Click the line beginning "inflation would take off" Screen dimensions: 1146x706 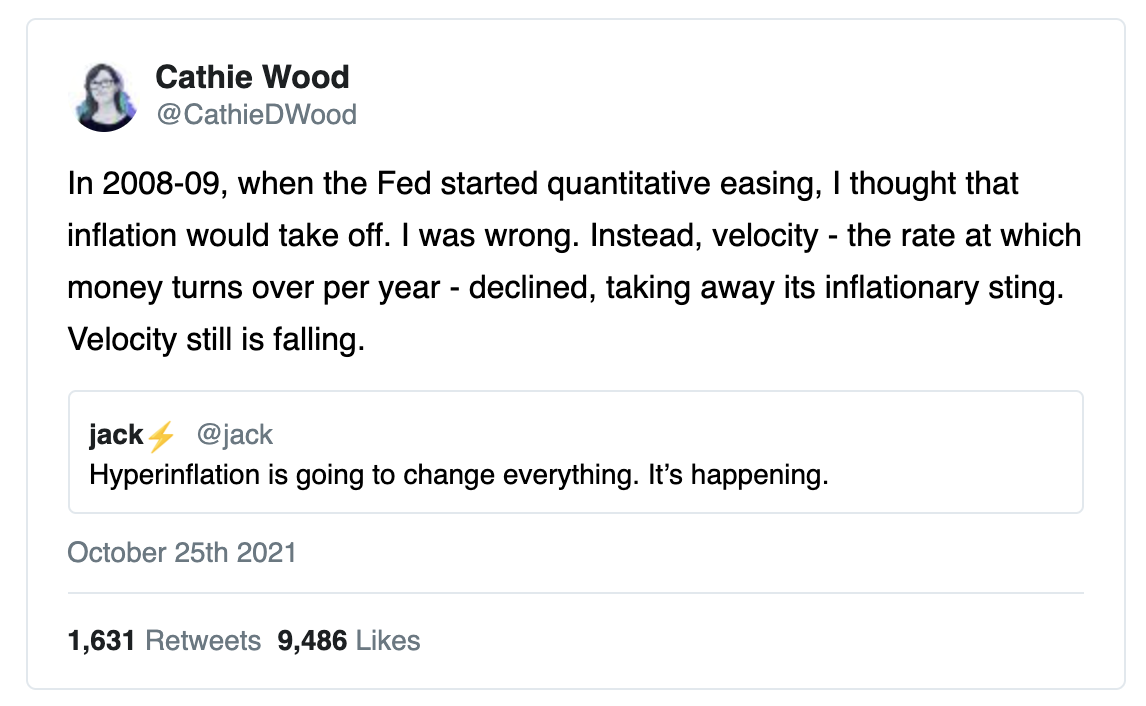tap(574, 235)
